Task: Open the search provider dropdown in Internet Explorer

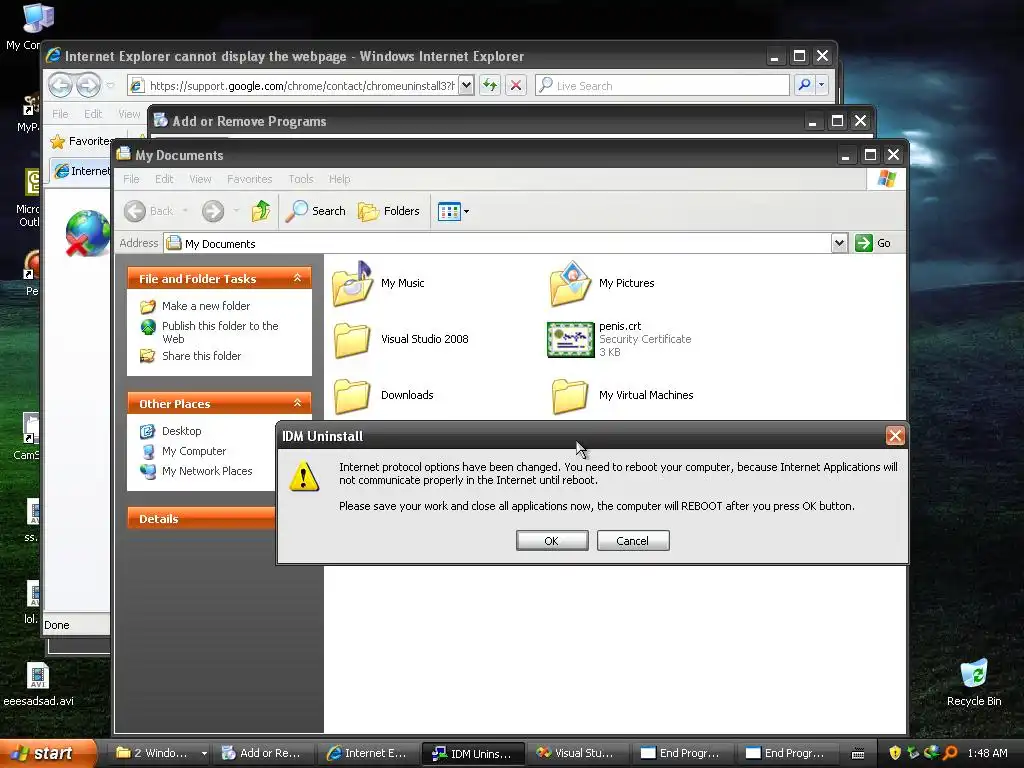Action: pos(822,85)
